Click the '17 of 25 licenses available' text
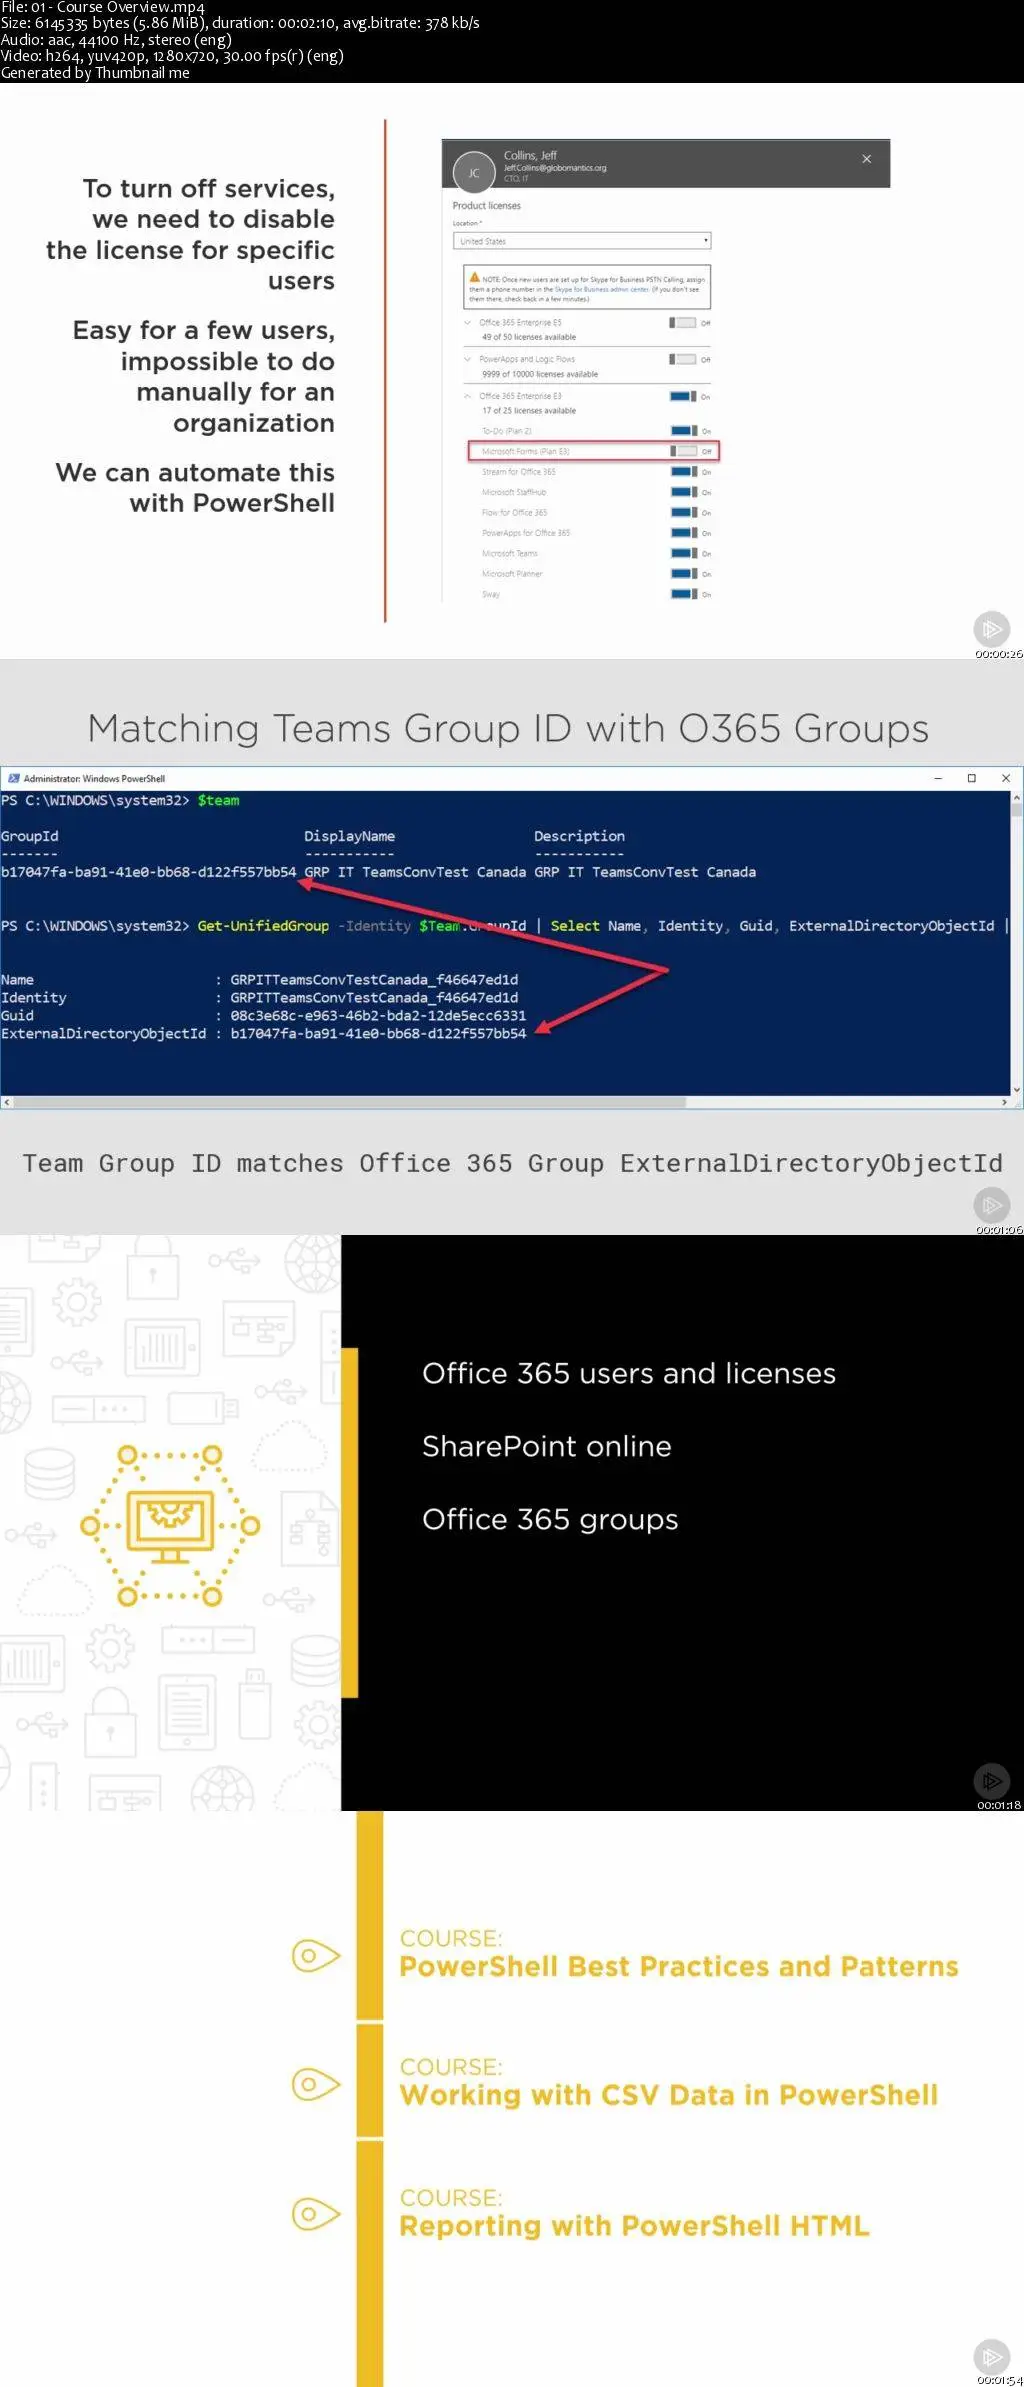 click(529, 411)
